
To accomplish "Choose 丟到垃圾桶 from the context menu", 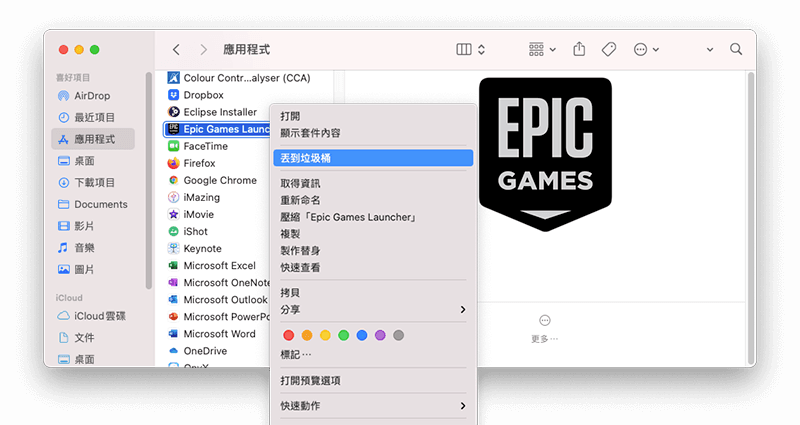I will [x=373, y=158].
